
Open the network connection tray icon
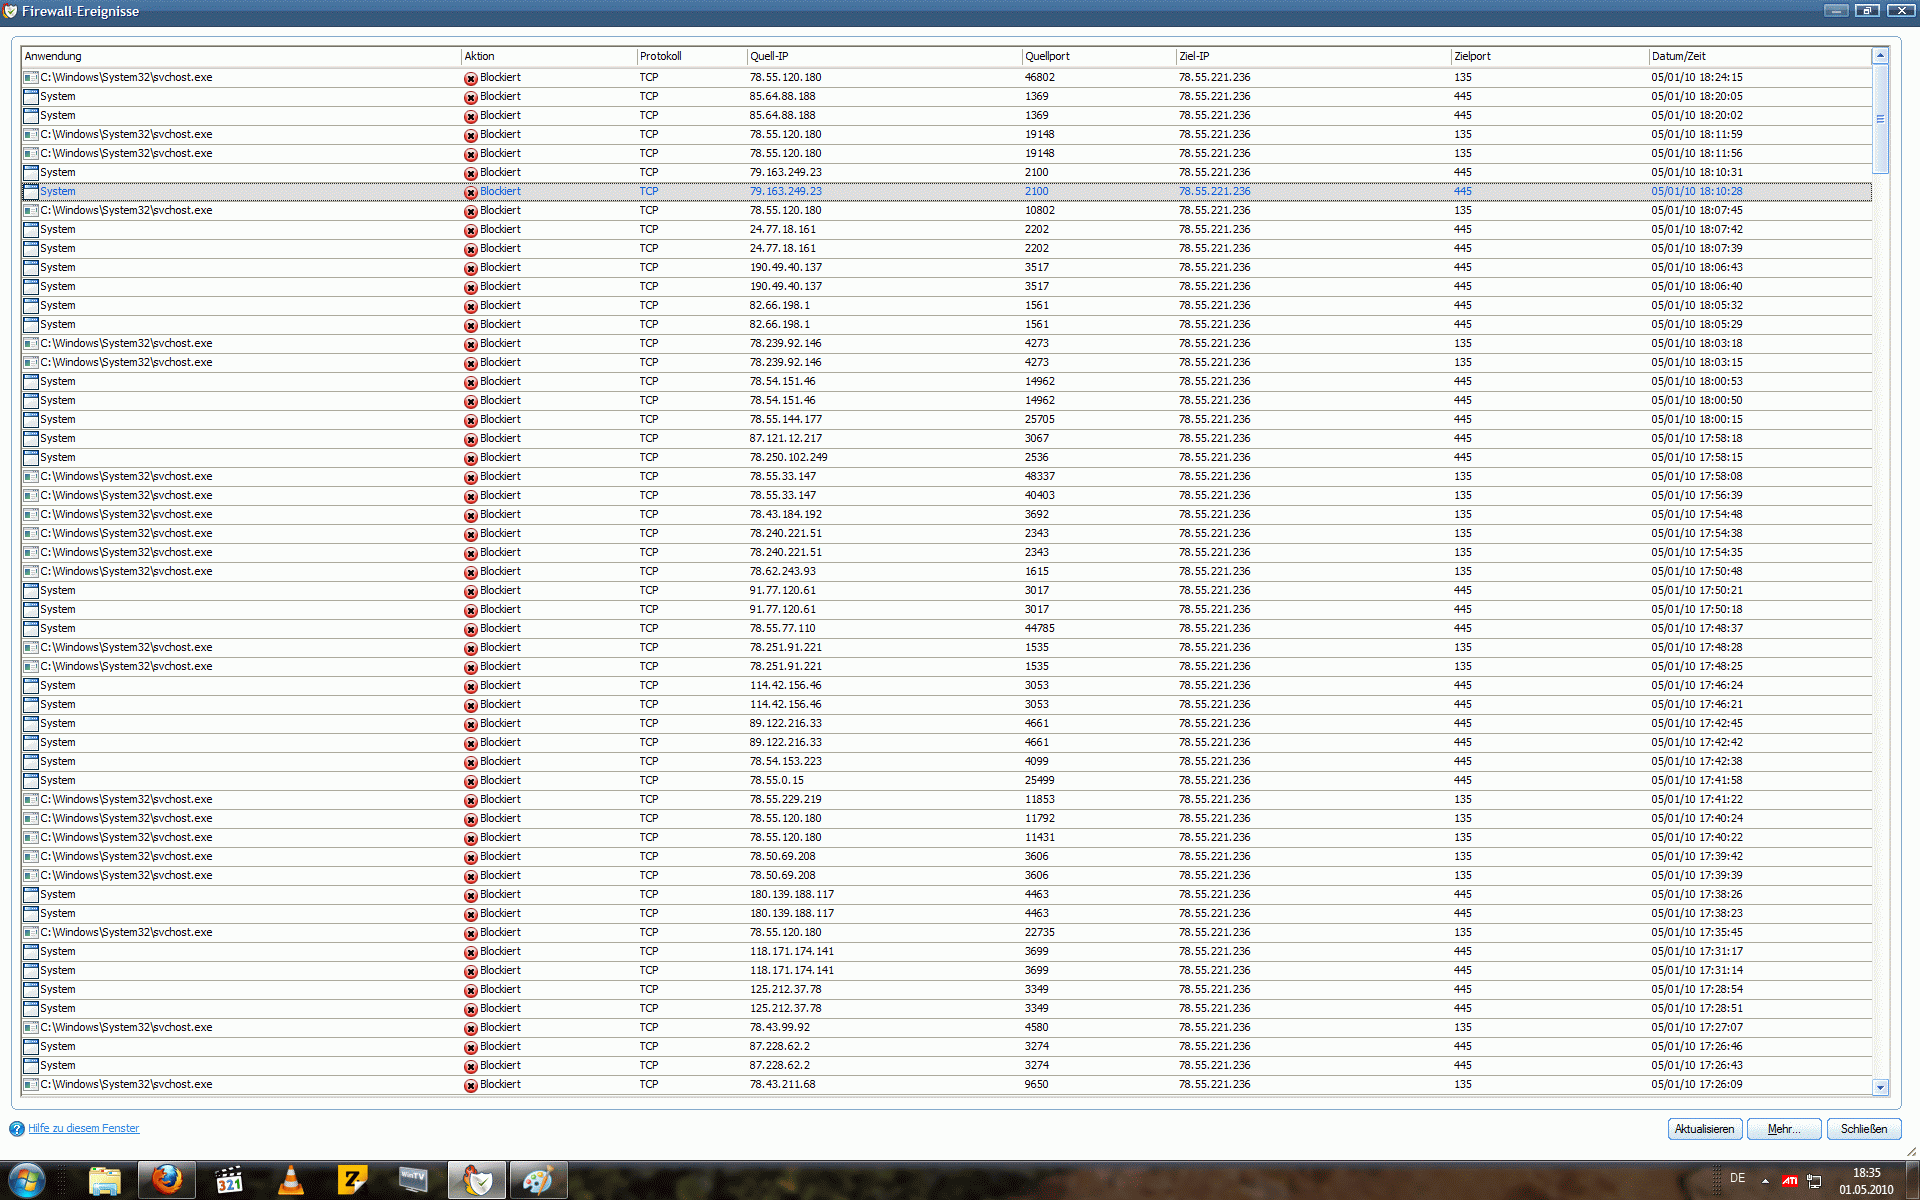[x=1814, y=1181]
